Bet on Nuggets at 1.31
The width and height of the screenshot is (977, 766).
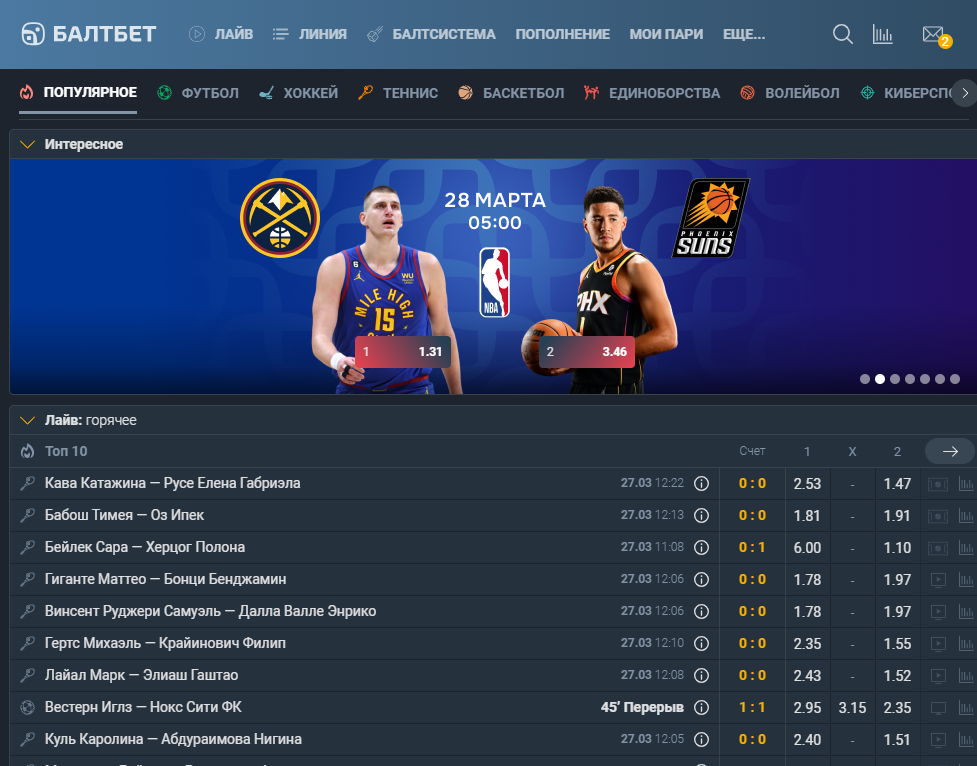point(403,352)
